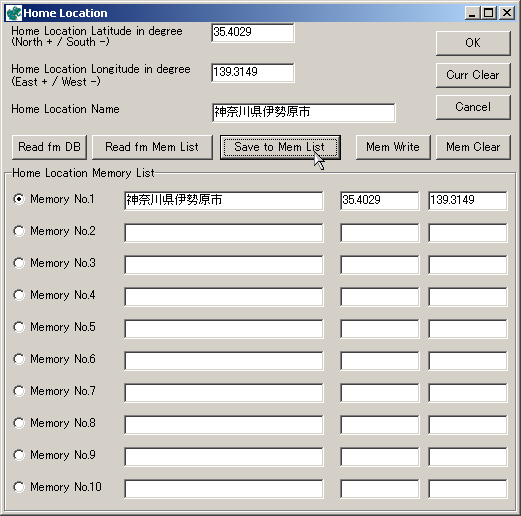This screenshot has width=521, height=516.
Task: Click the Curr Clear button
Action: 473,75
